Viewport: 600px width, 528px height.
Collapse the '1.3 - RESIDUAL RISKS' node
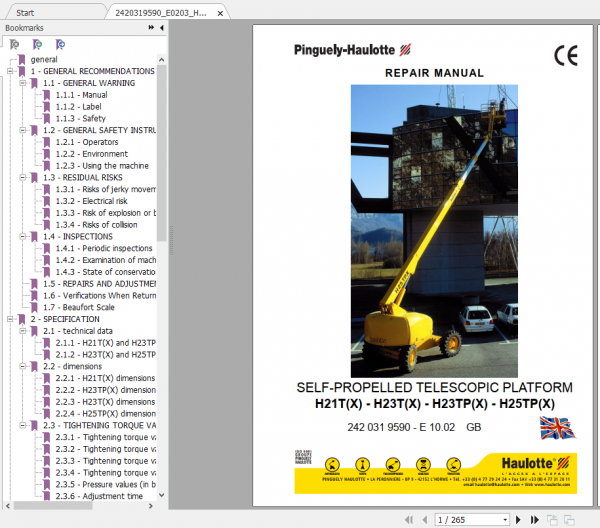pos(23,178)
